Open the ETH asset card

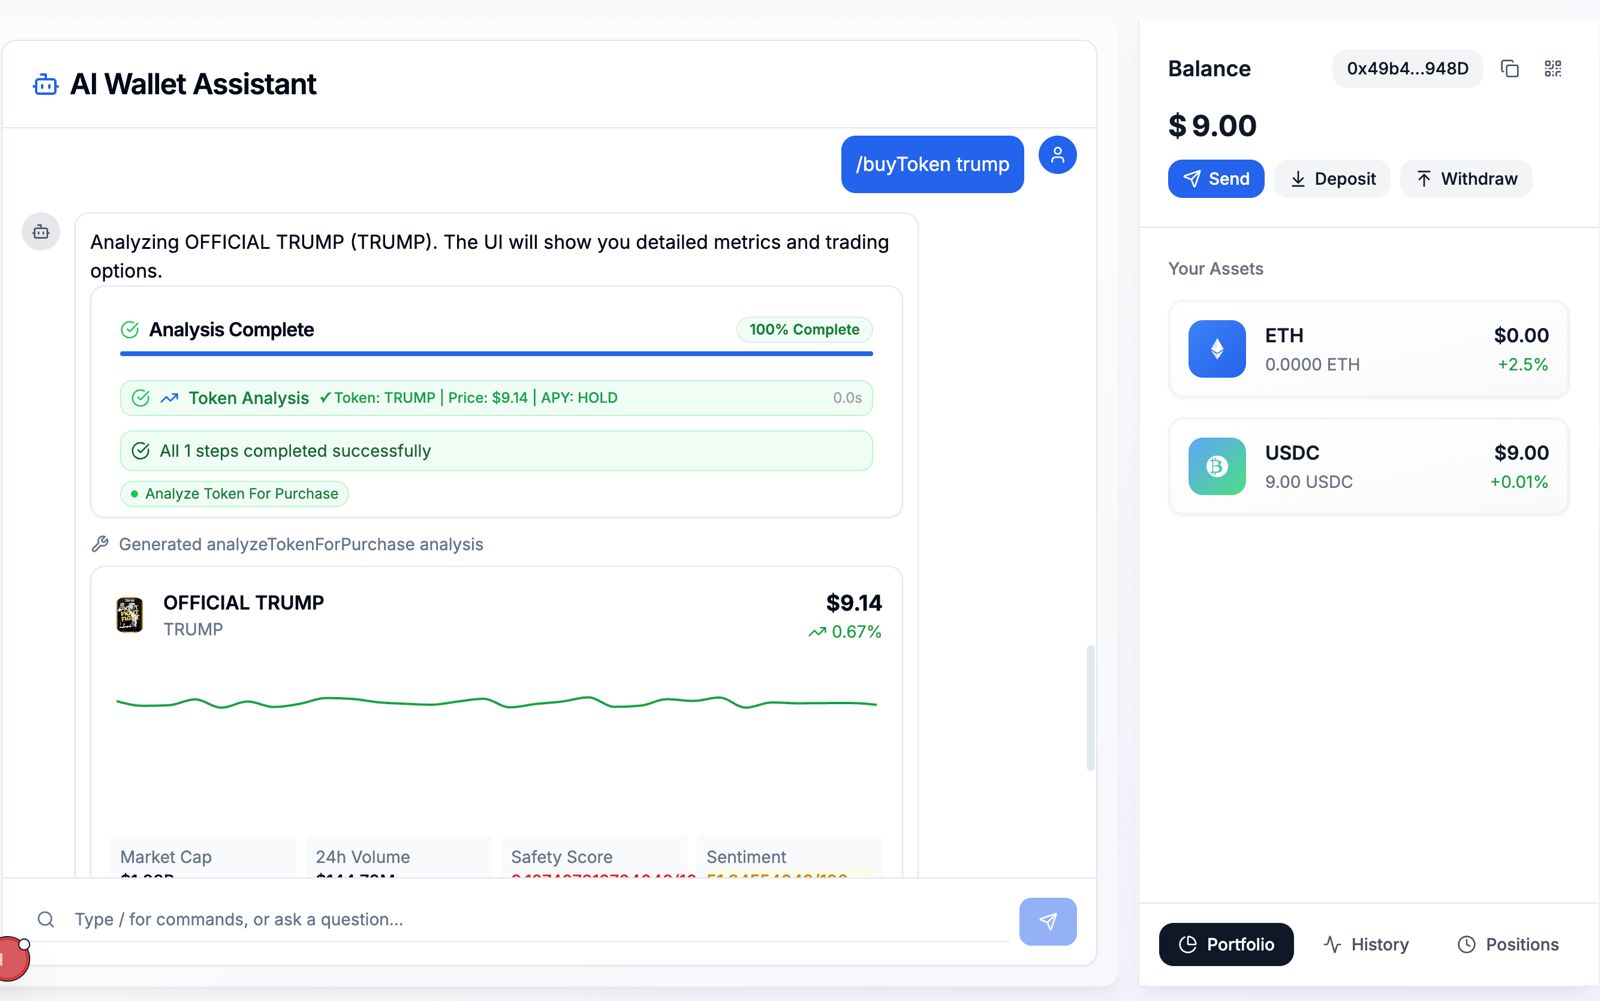point(1368,349)
